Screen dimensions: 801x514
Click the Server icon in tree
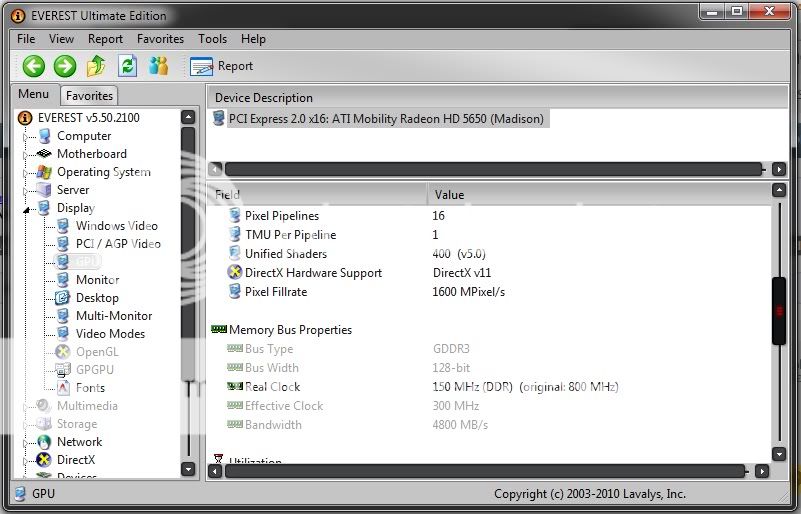click(x=44, y=190)
